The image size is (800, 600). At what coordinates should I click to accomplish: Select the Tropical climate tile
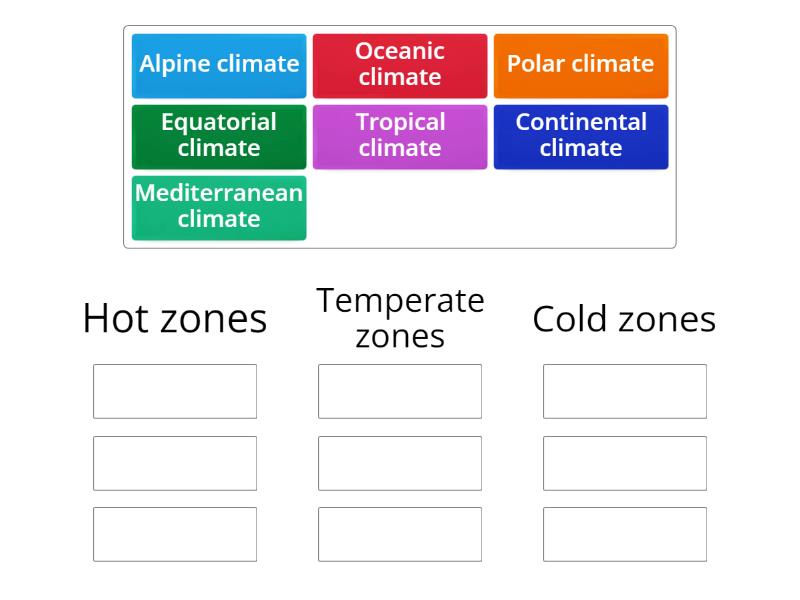tap(400, 136)
